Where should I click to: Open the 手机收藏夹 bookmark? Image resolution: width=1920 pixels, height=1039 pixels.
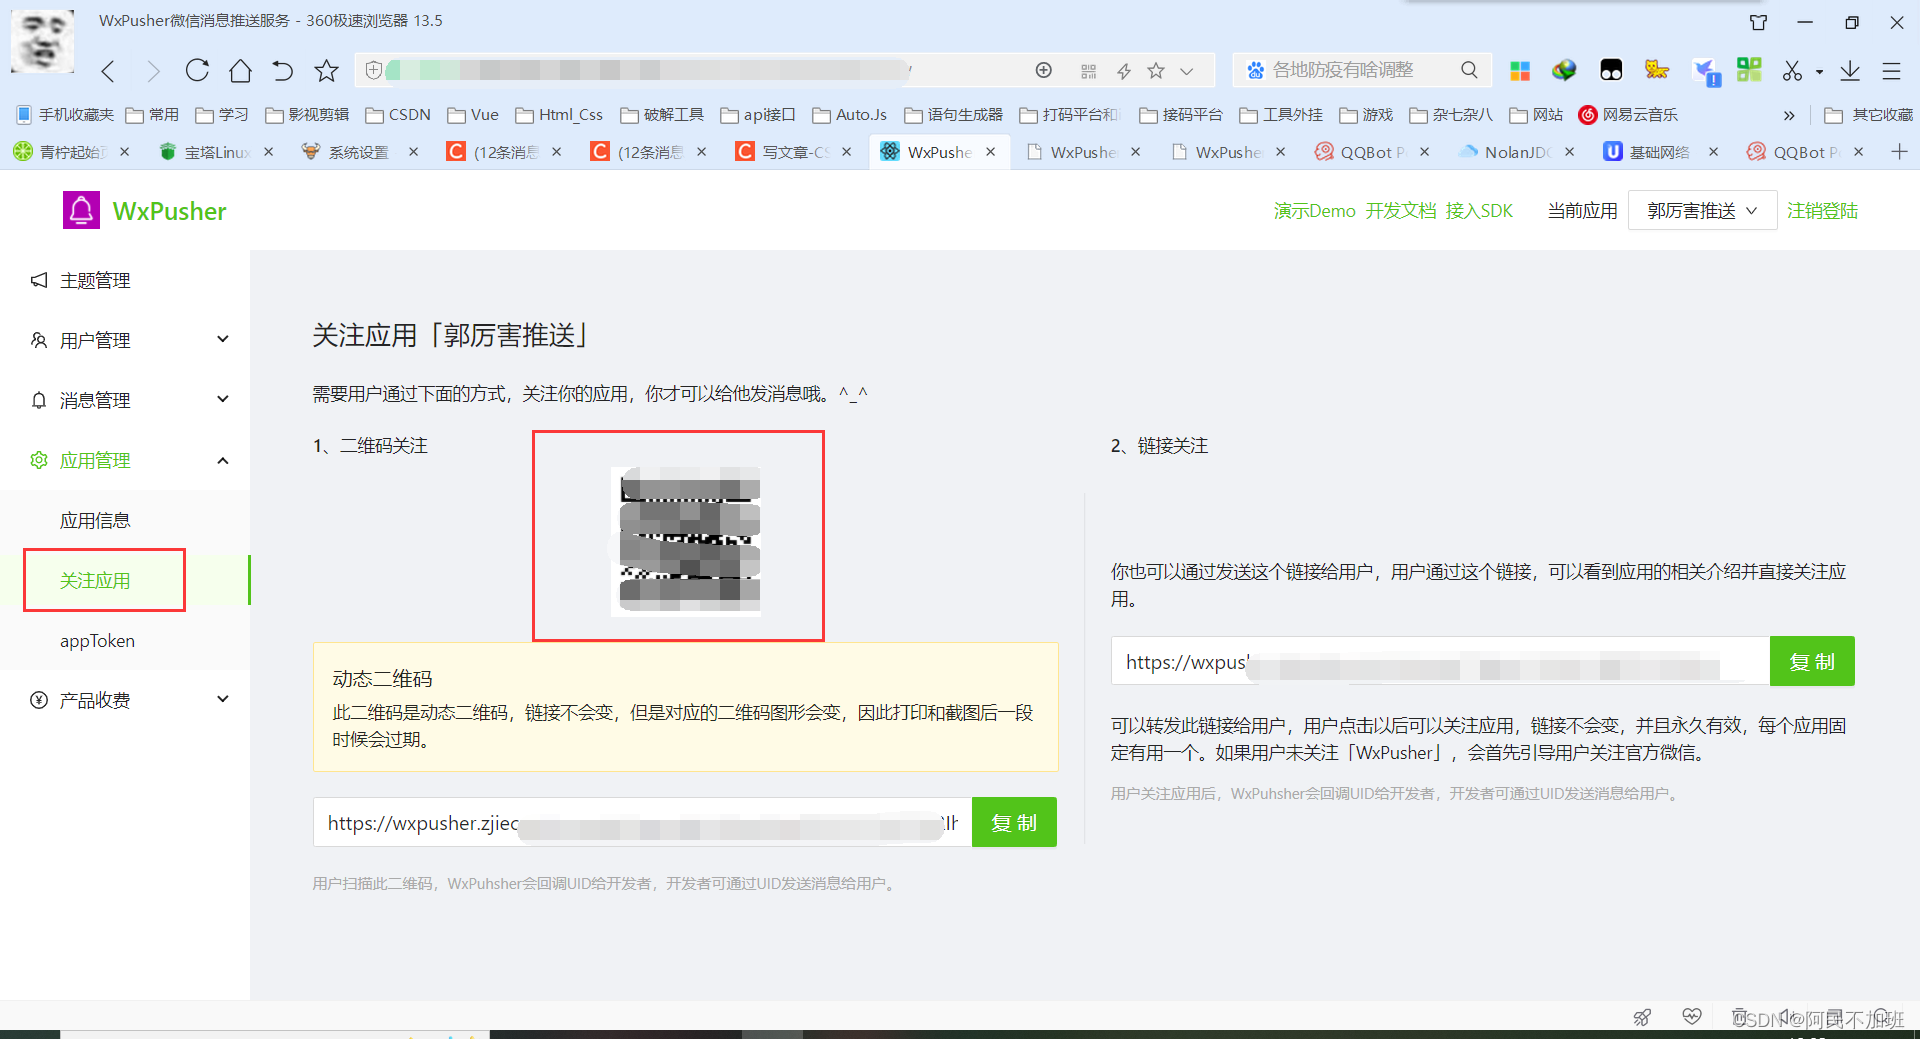click(x=65, y=115)
